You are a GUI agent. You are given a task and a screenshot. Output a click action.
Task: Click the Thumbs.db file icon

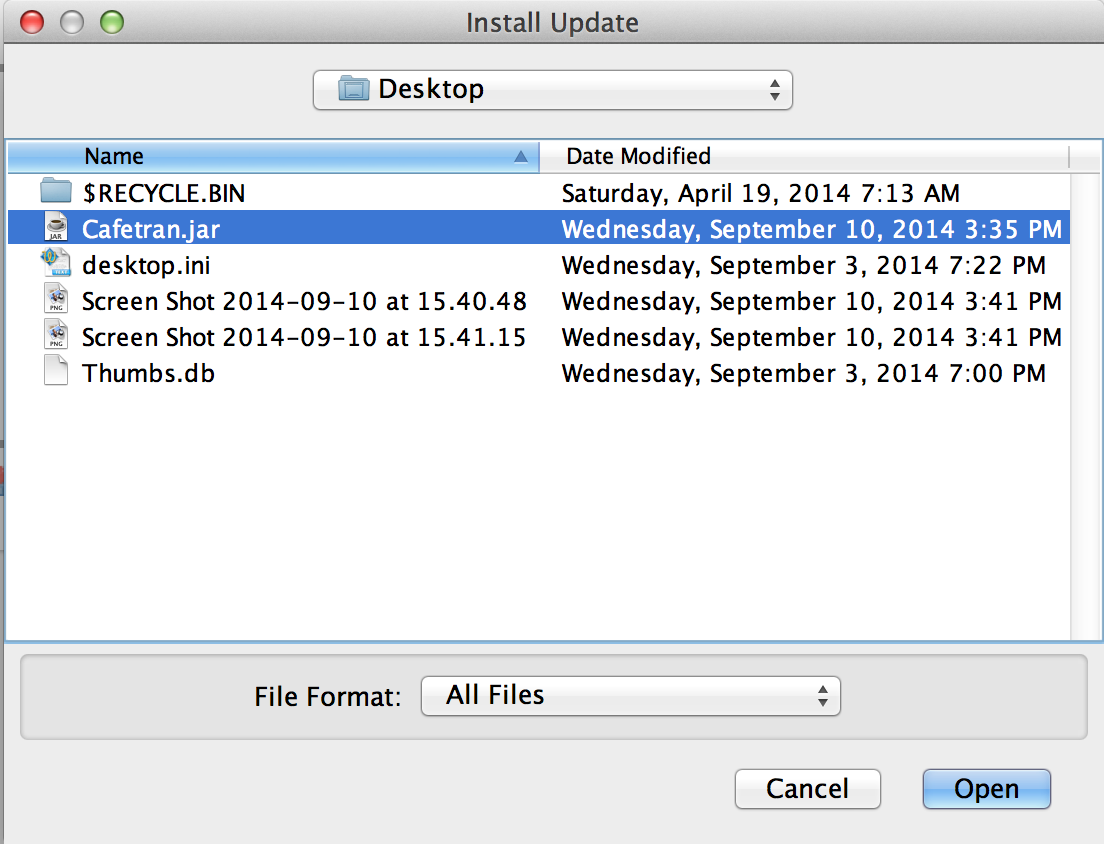pos(56,373)
